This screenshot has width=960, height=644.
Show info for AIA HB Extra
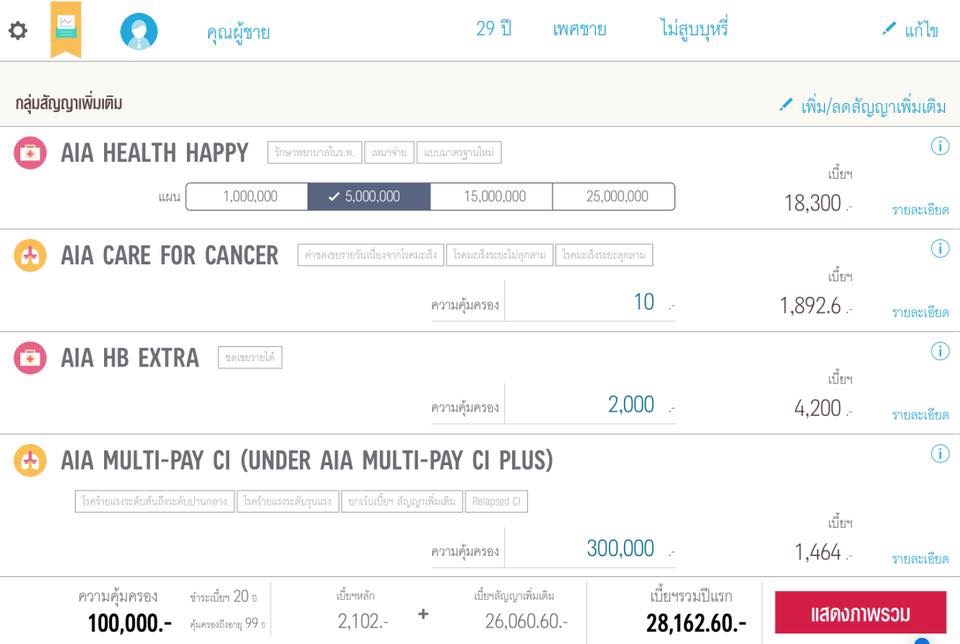[x=940, y=351]
